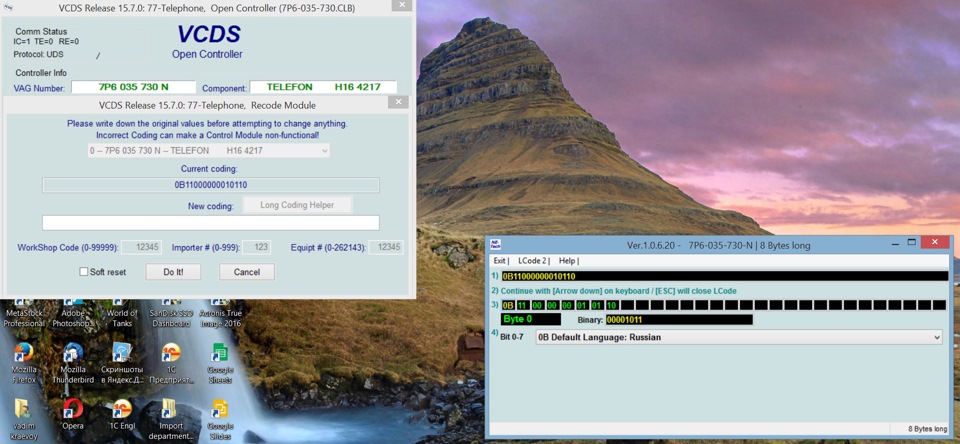Open the Import department folder icon

(171, 420)
